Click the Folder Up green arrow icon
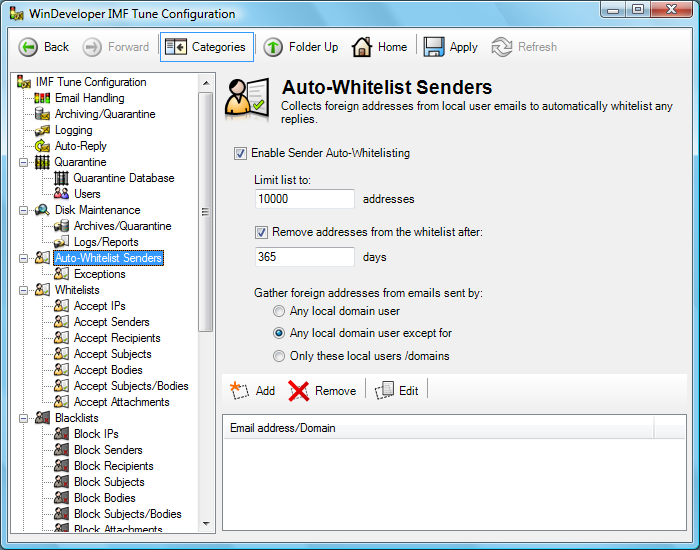This screenshot has width=700, height=550. pos(273,47)
